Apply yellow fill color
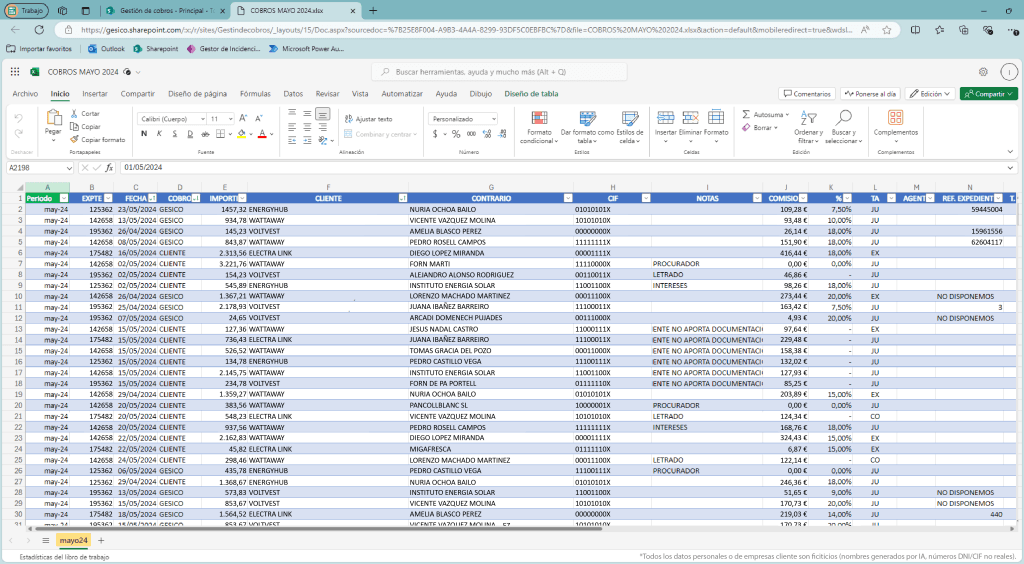This screenshot has height=564, width=1024. (241, 134)
